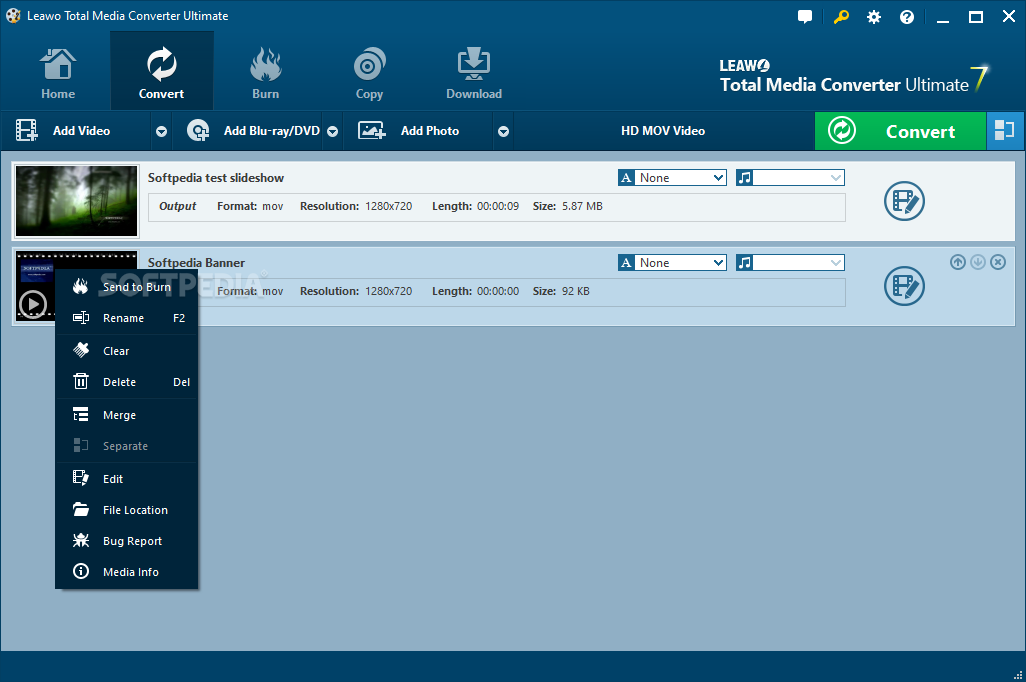Choose Clear from the context menu
Viewport: 1026px width, 682px height.
coord(127,351)
